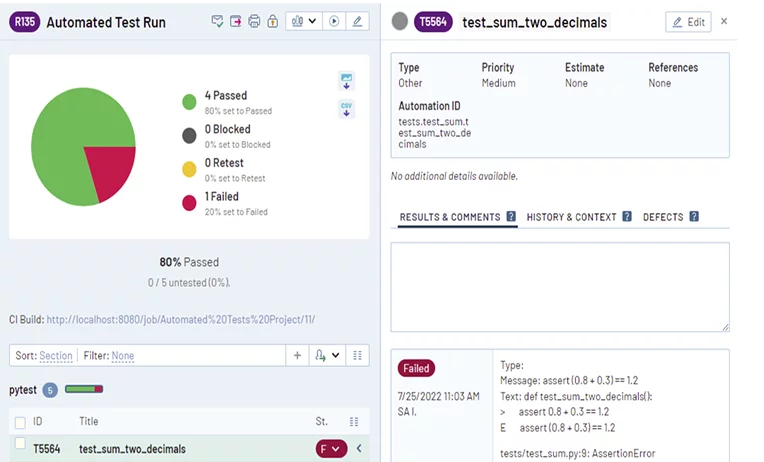764x462 pixels.
Task: Click the pytest section progress bar
Action: [x=84, y=389]
